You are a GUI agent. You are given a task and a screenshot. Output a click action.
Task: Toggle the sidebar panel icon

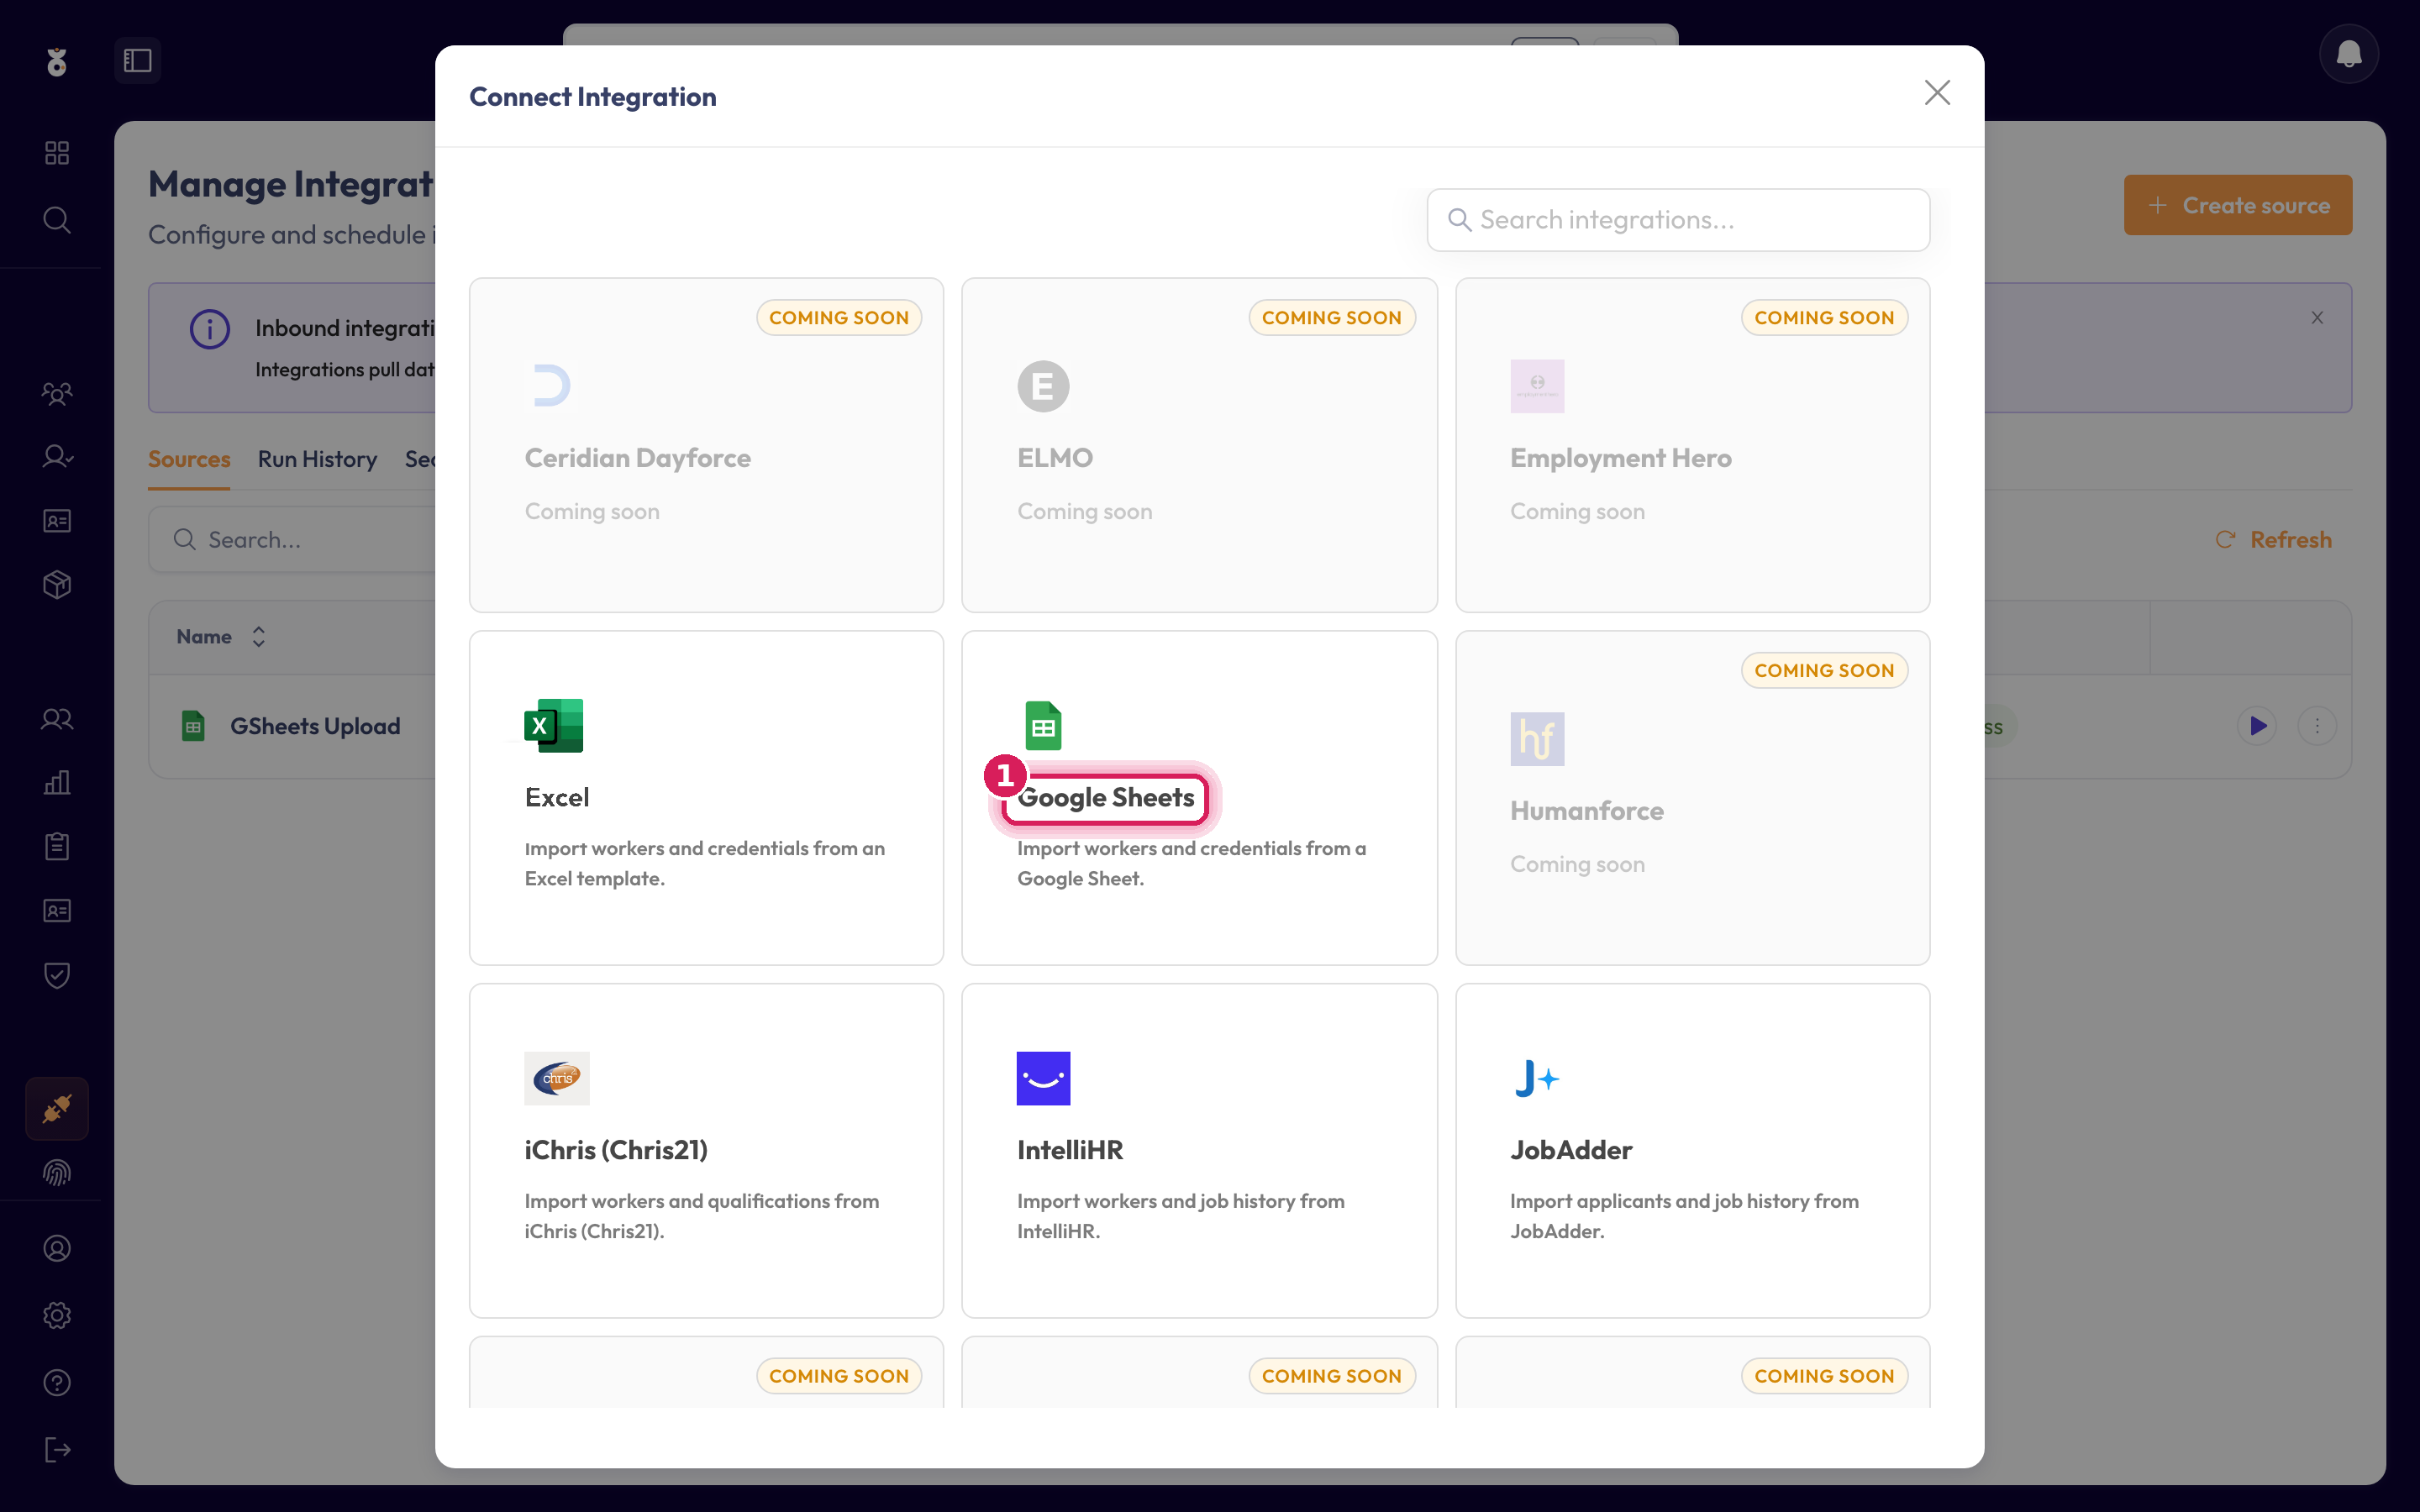(x=138, y=61)
